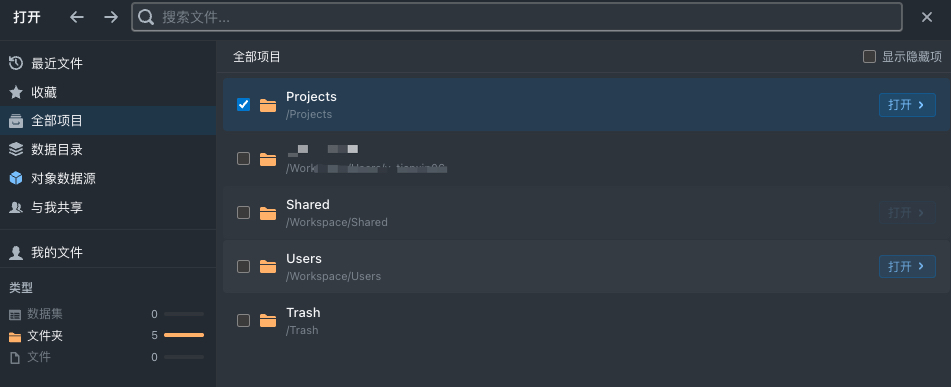Click the magnifier icon in search bar

[146, 18]
